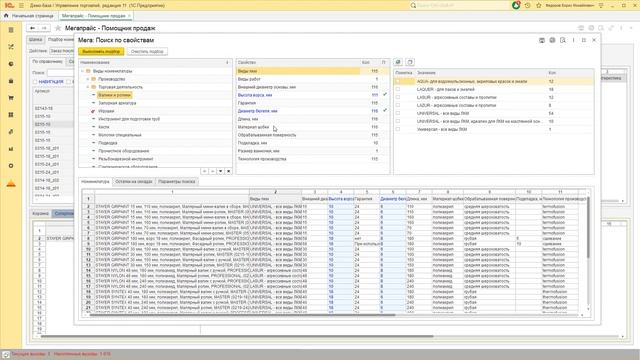Click the bar chart sidebar icon
Screen dimensions: 640x360
[x=11, y=149]
